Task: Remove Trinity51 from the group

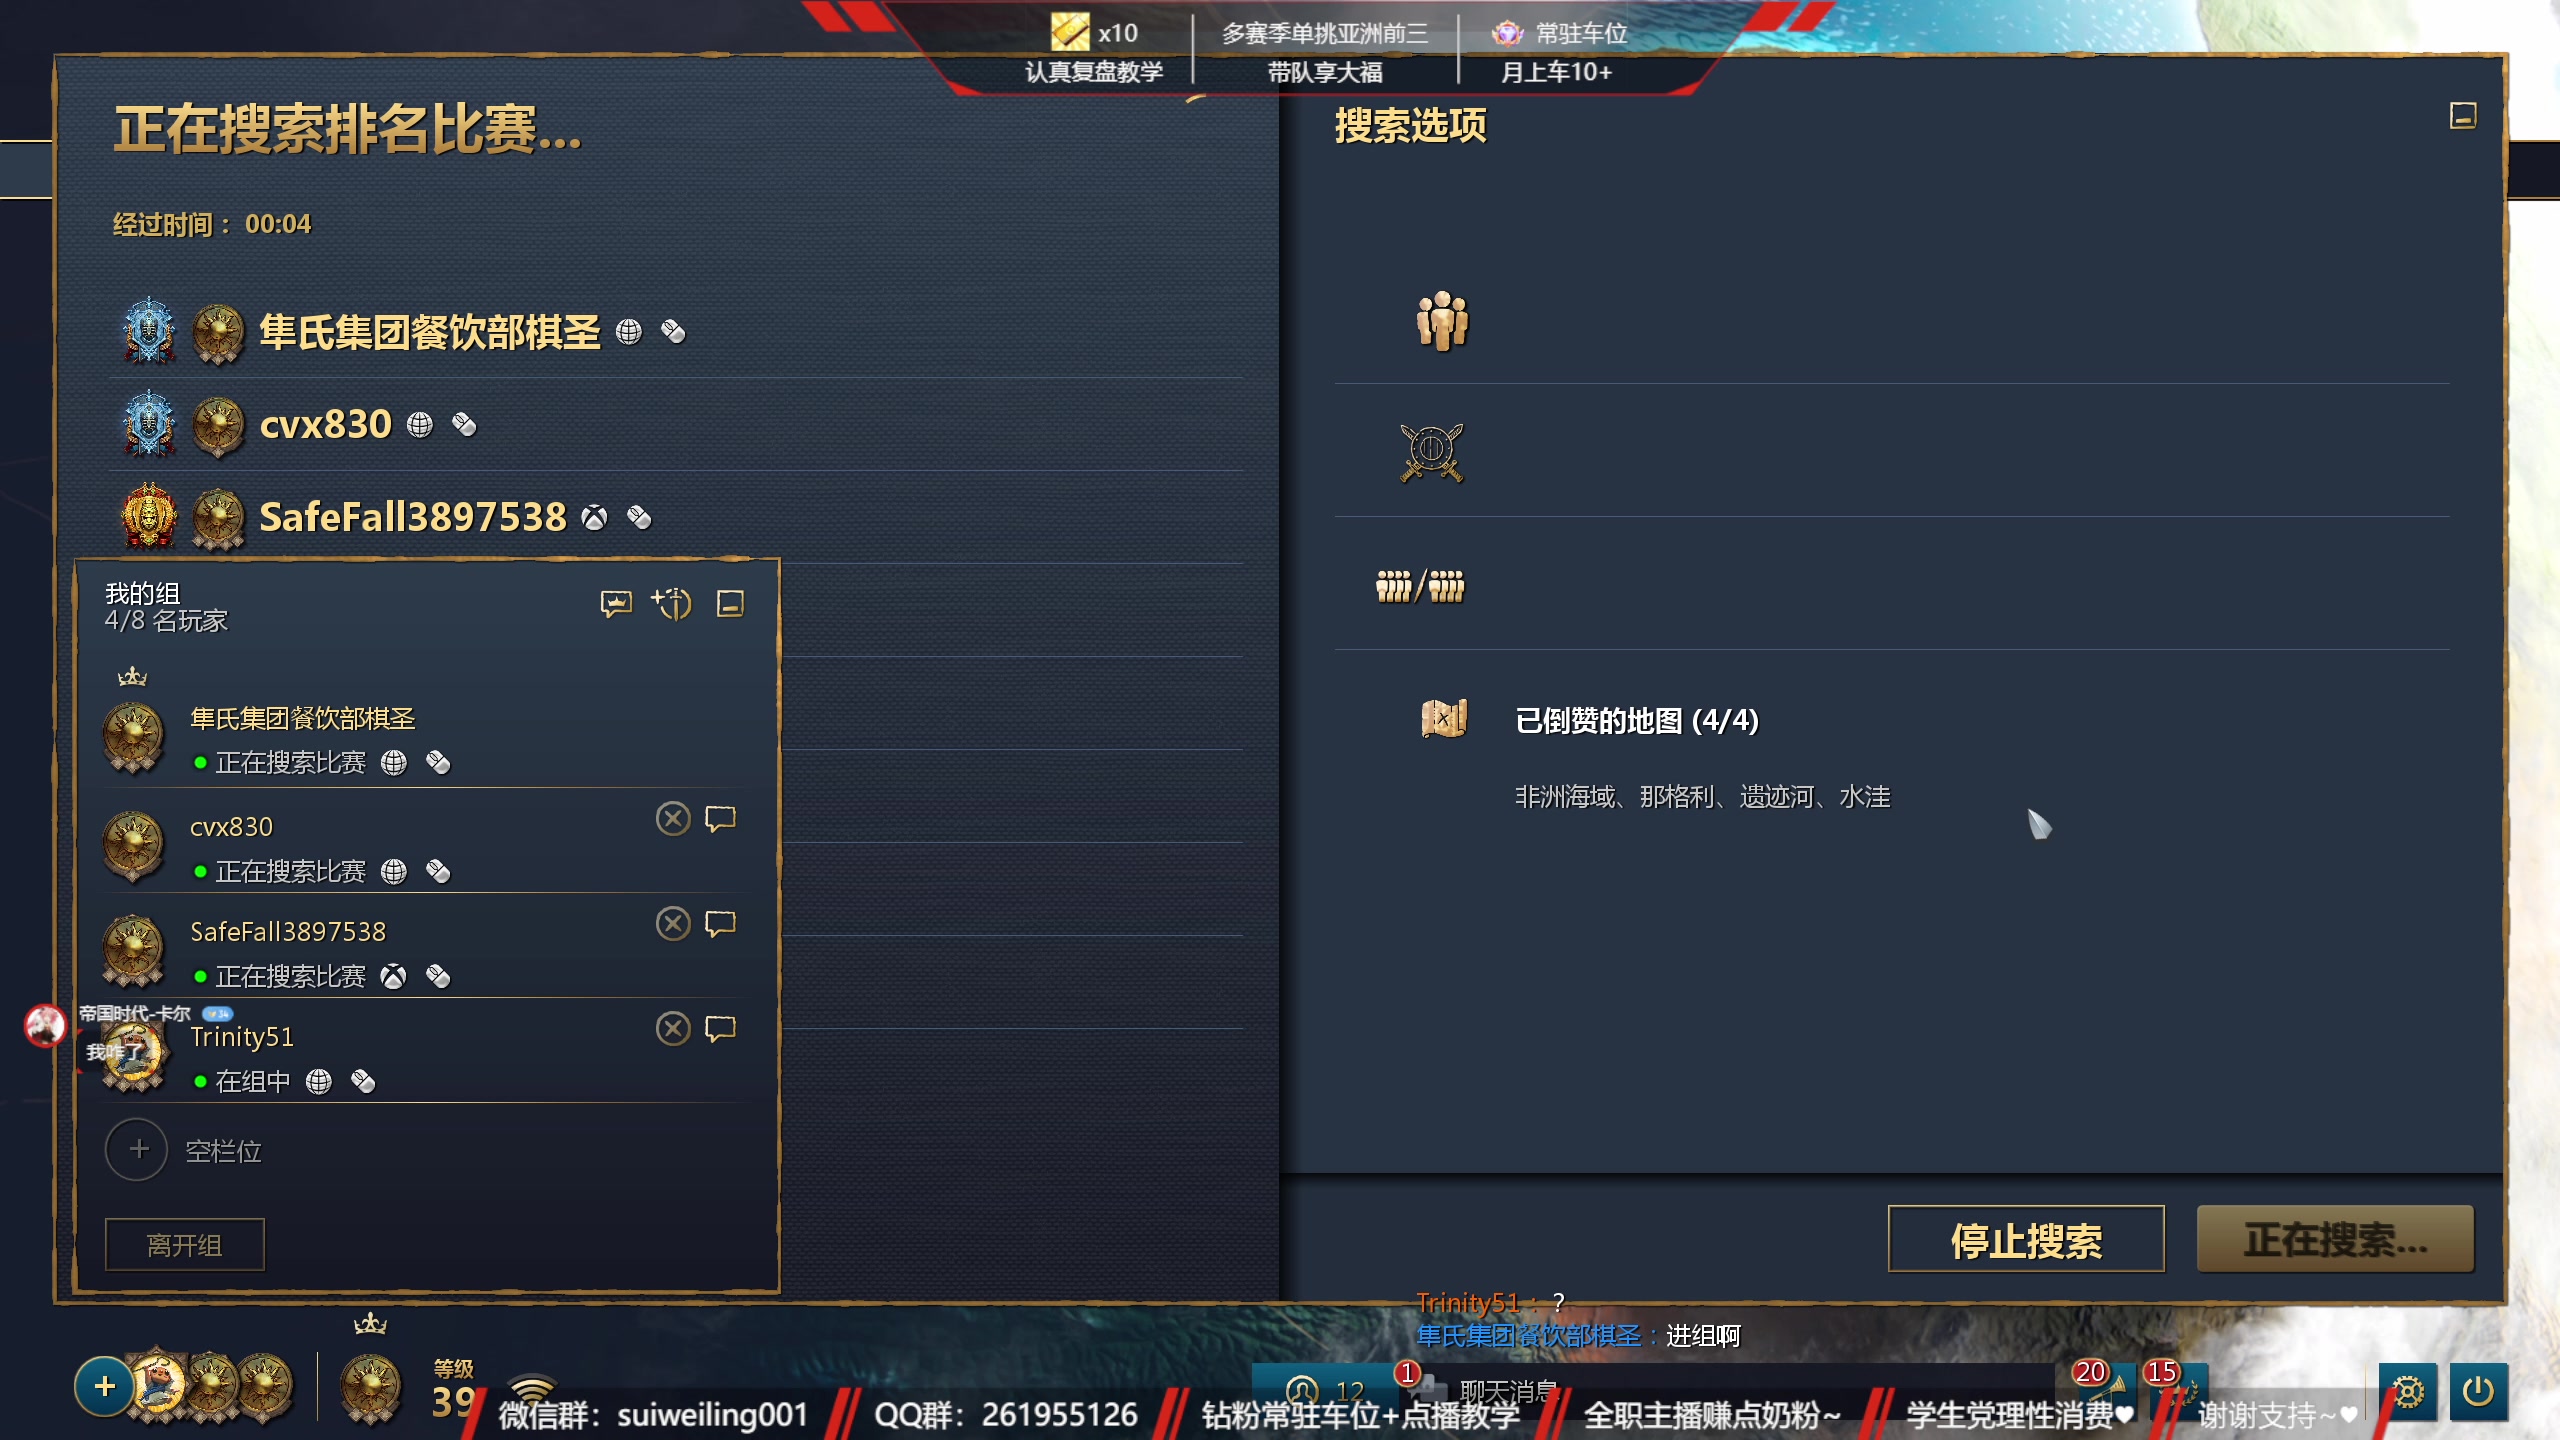Action: 673,1029
